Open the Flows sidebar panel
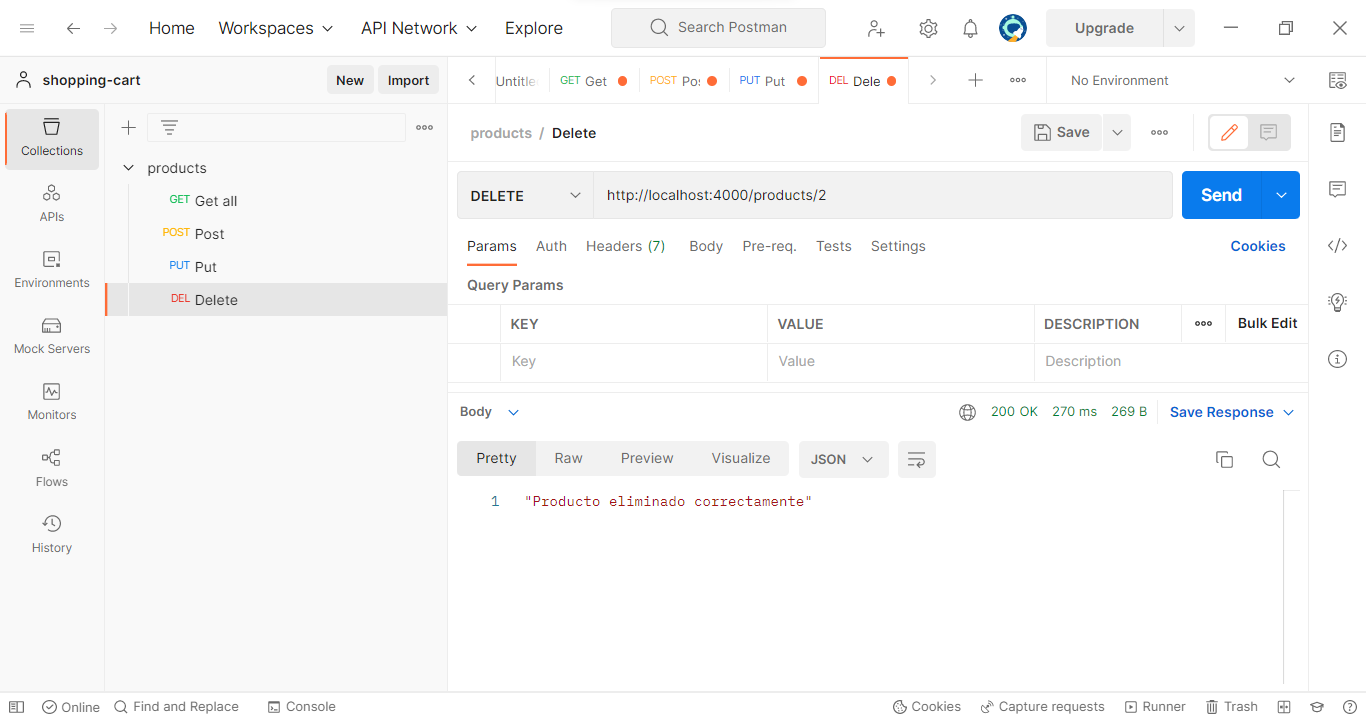Screen dimensions: 1366x716 tap(51, 466)
